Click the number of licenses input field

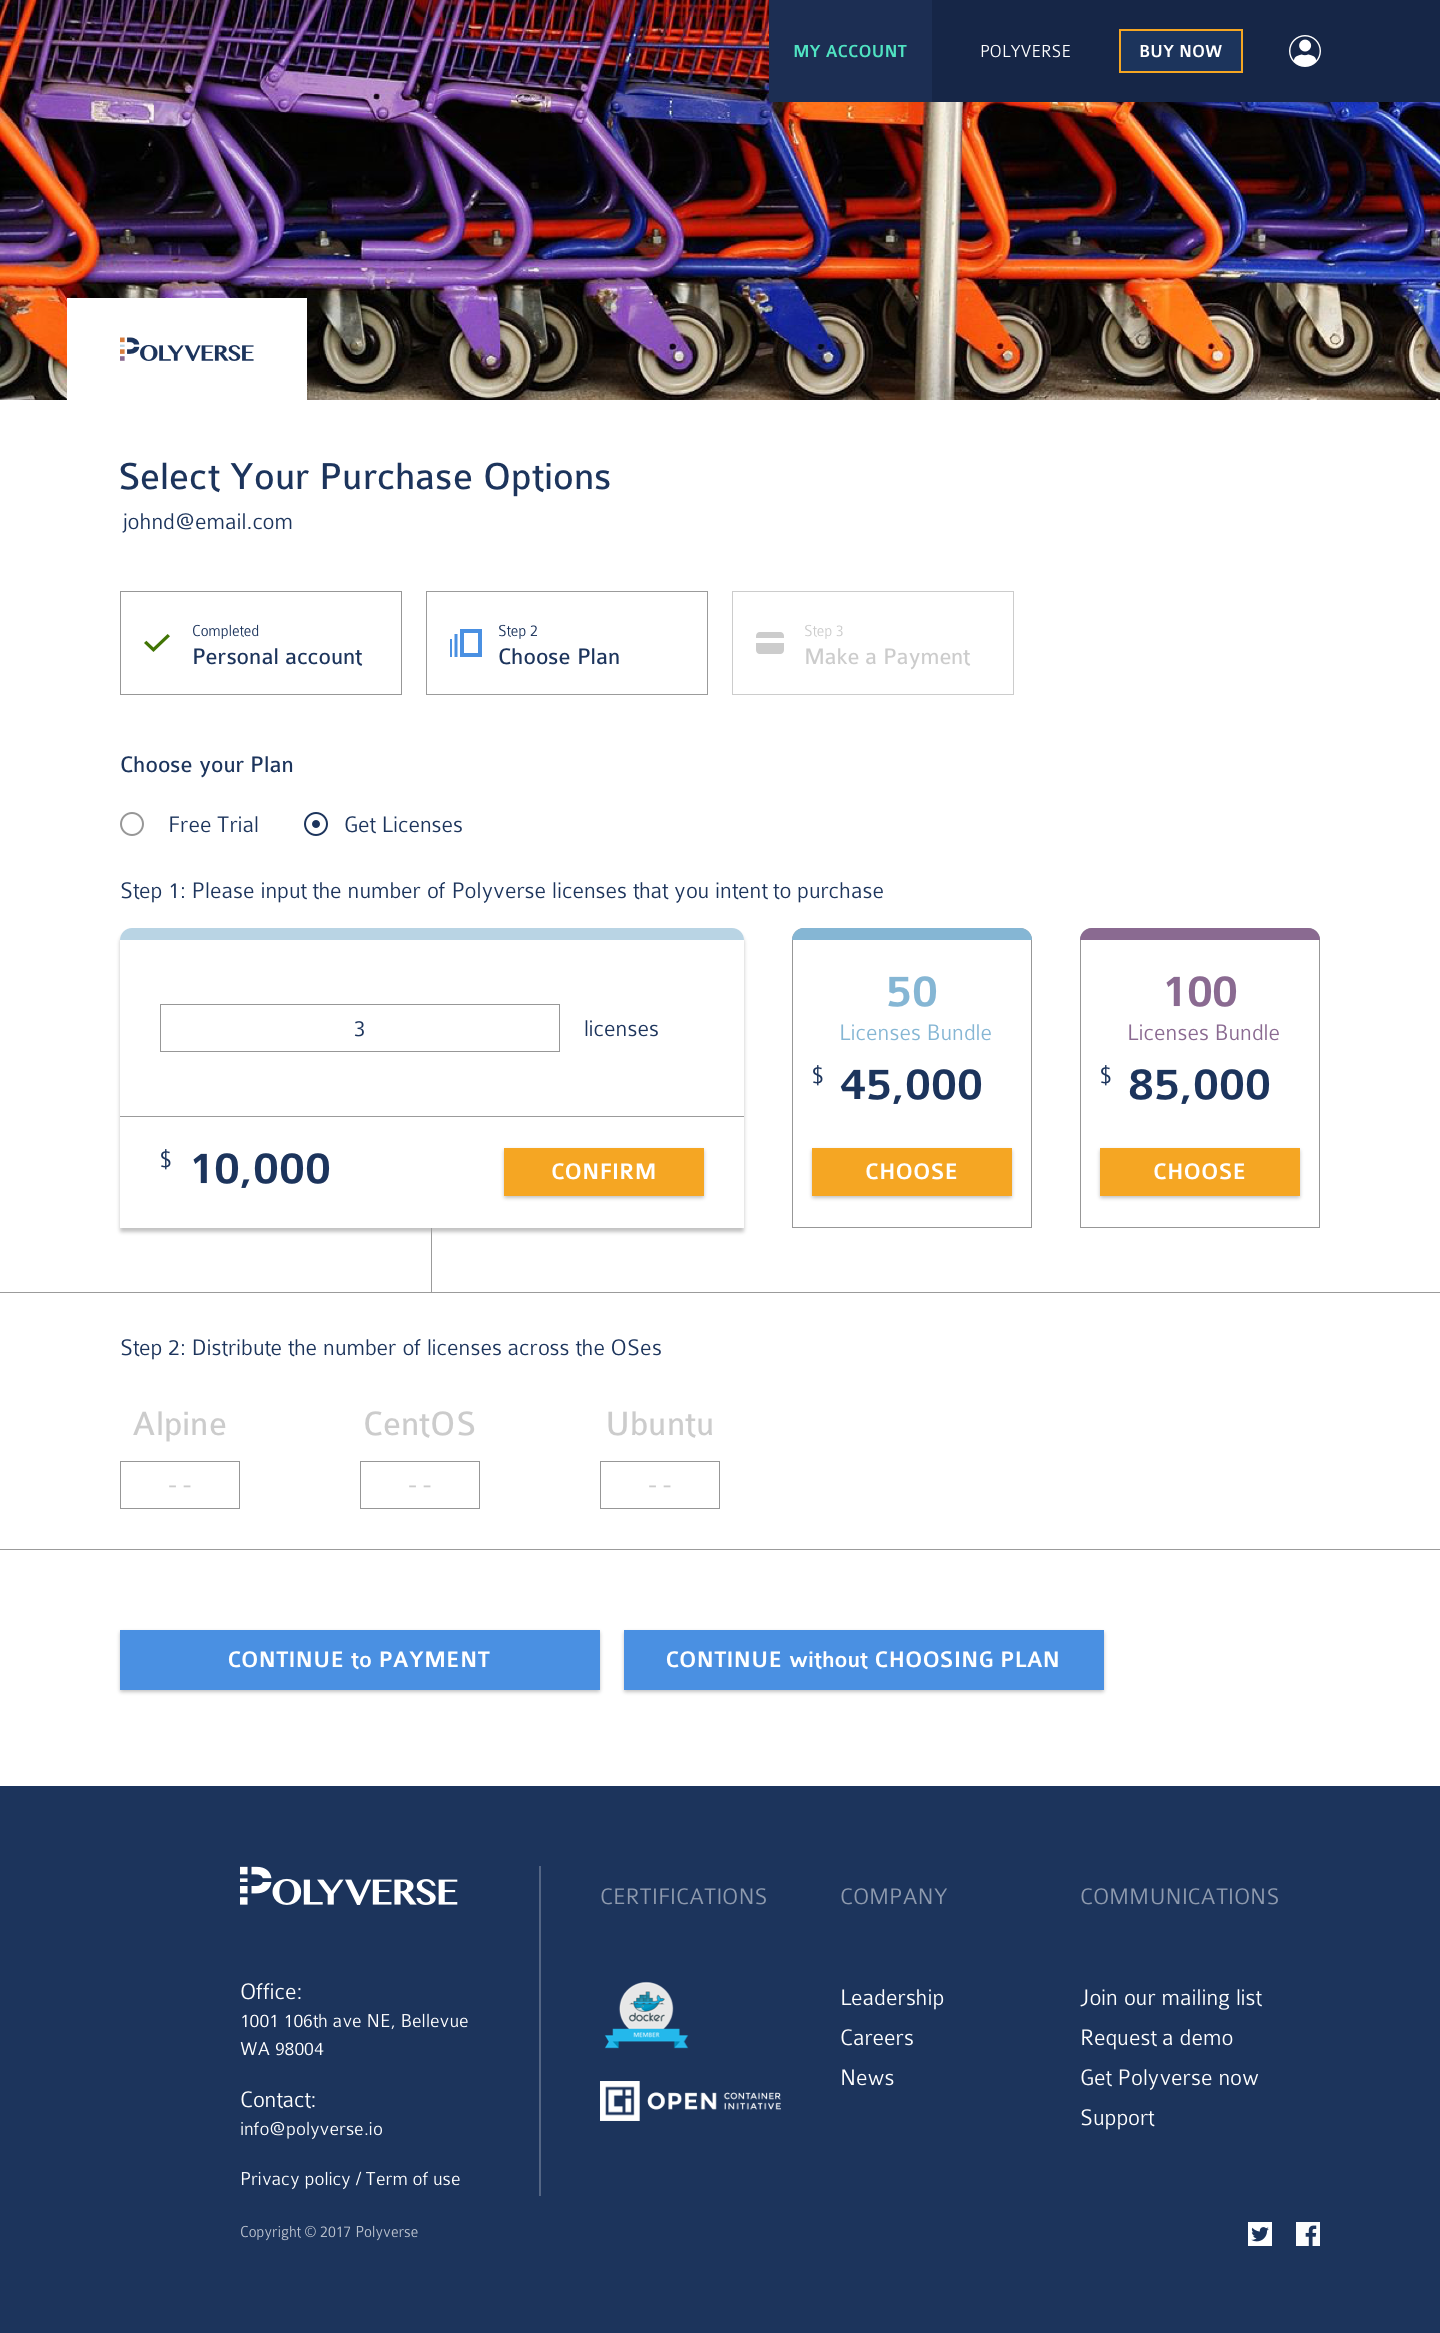tap(359, 1028)
